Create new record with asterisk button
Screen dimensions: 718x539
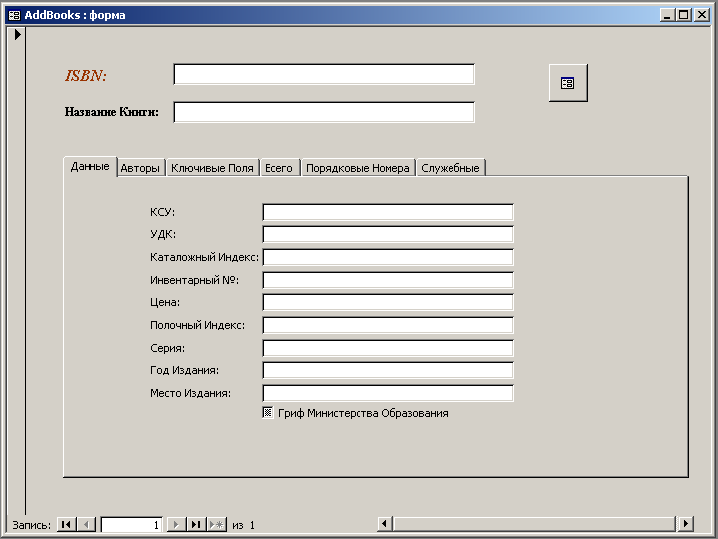pyautogui.click(x=217, y=524)
